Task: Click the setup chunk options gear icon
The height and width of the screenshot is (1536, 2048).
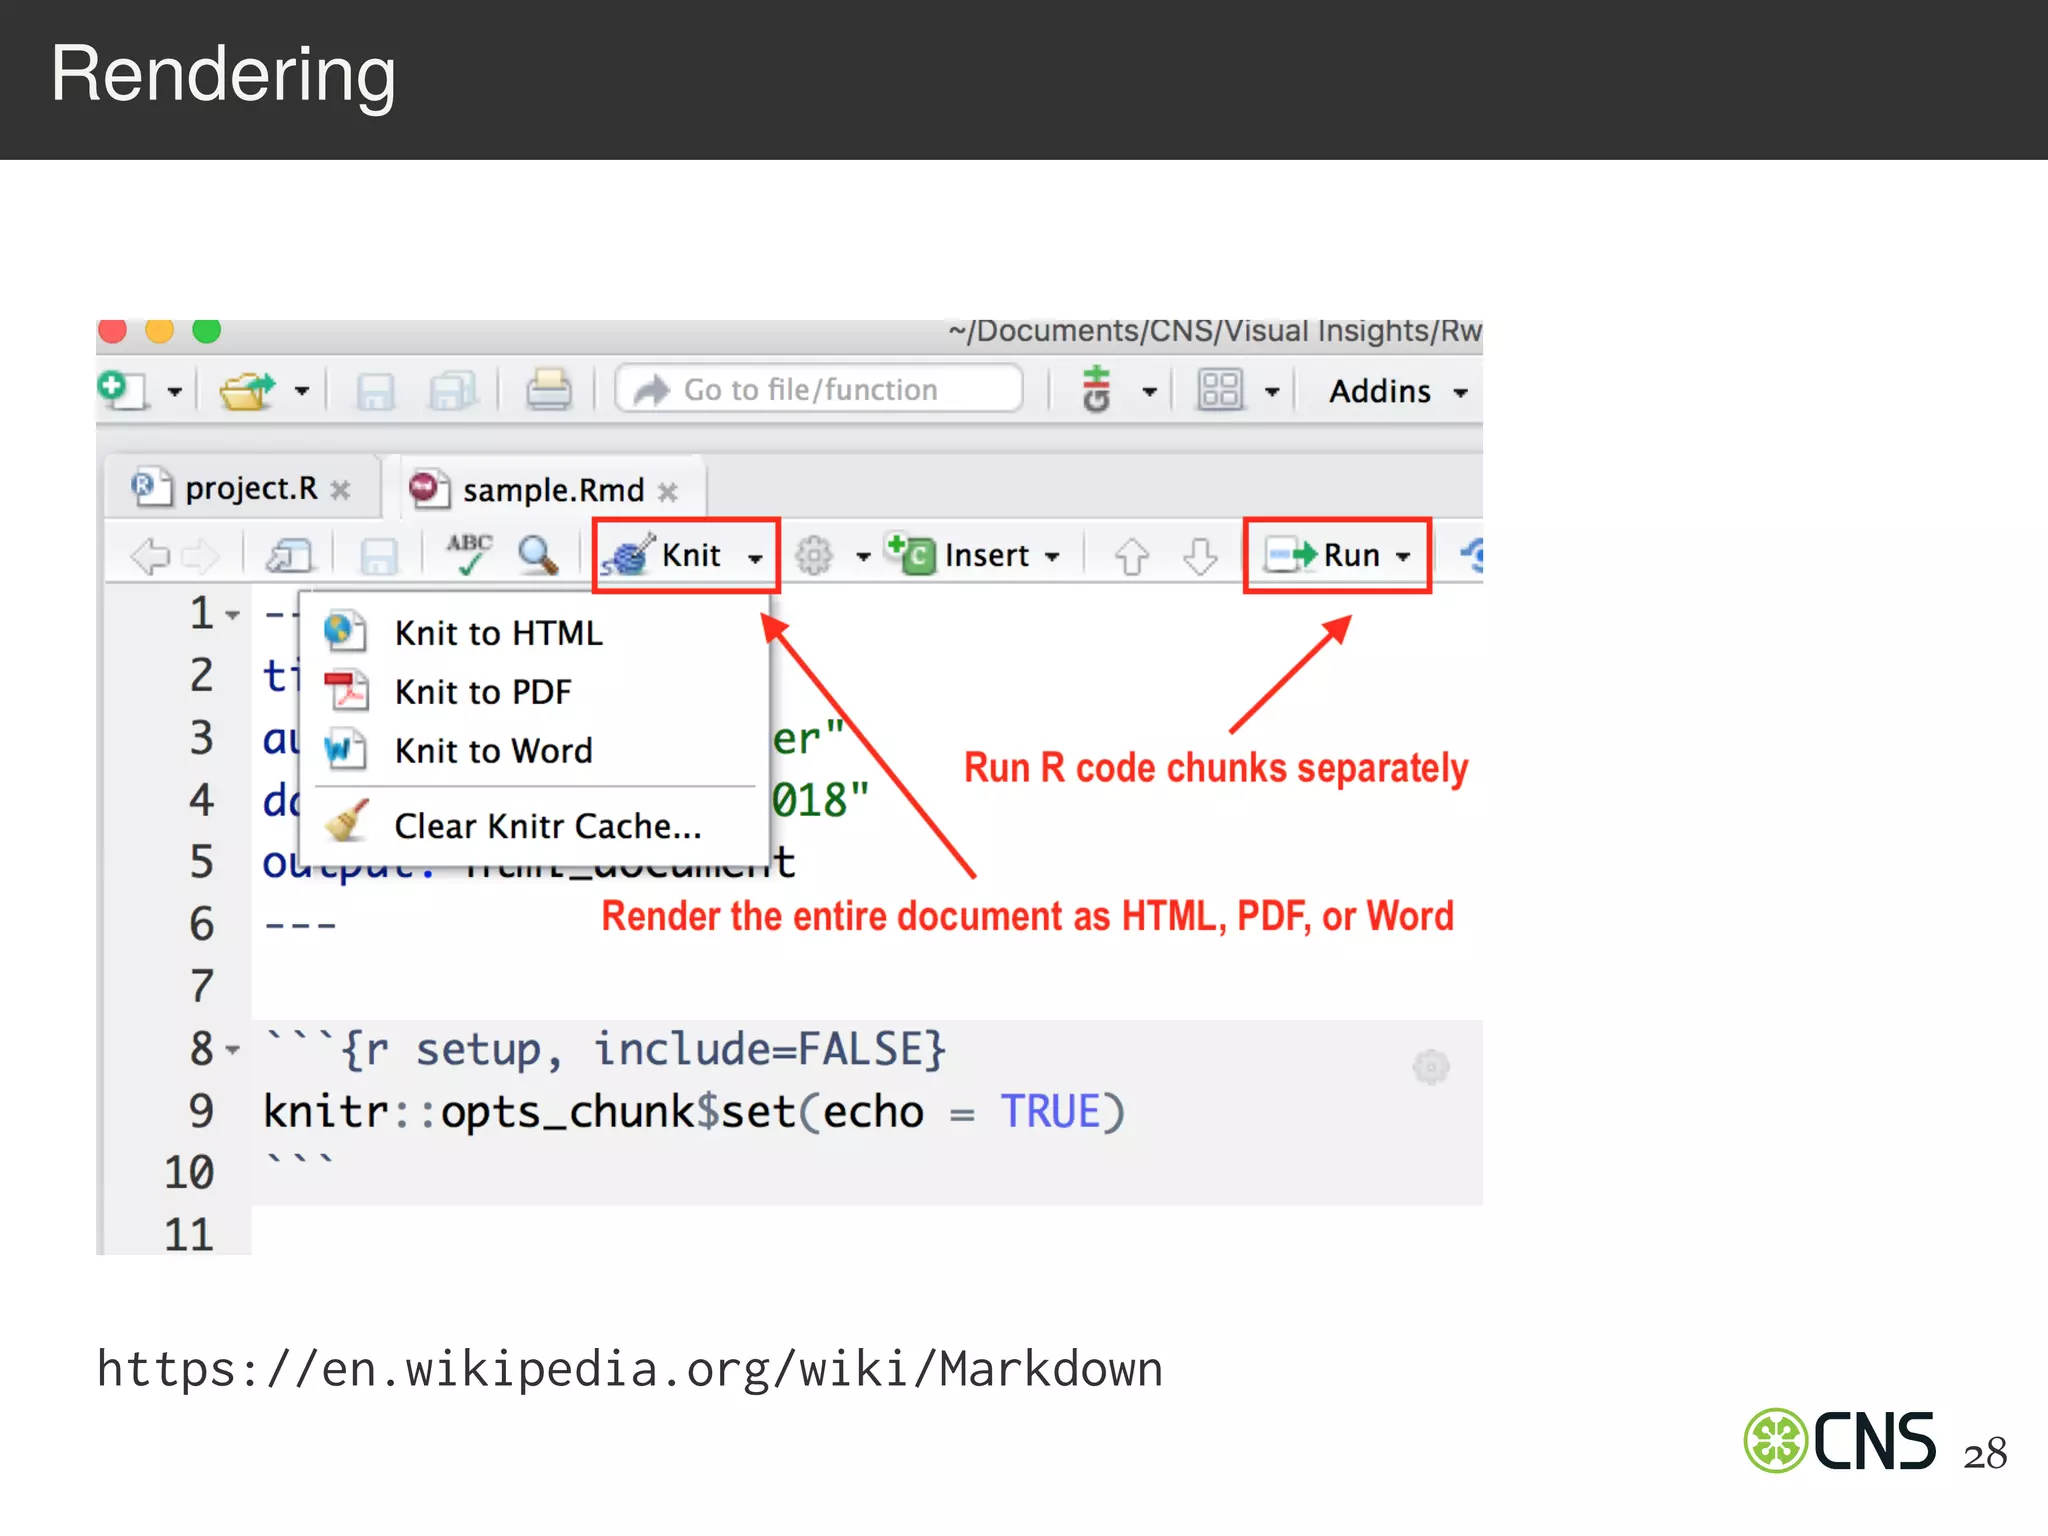Action: tap(1431, 1067)
